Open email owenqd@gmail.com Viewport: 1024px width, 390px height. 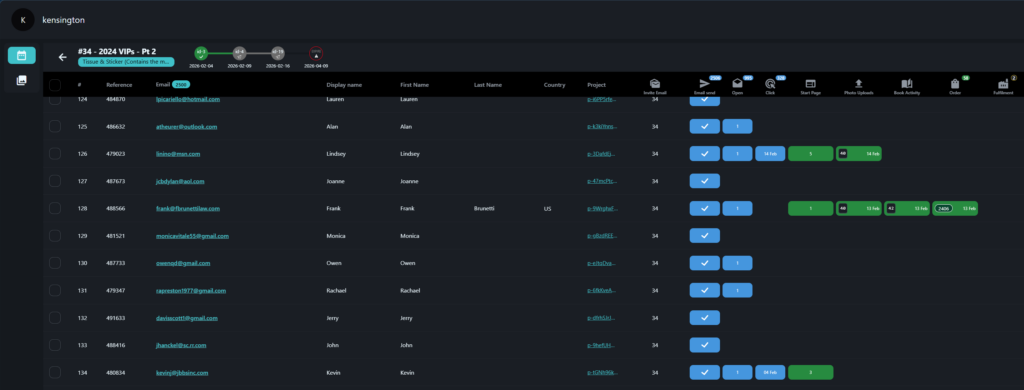183,263
